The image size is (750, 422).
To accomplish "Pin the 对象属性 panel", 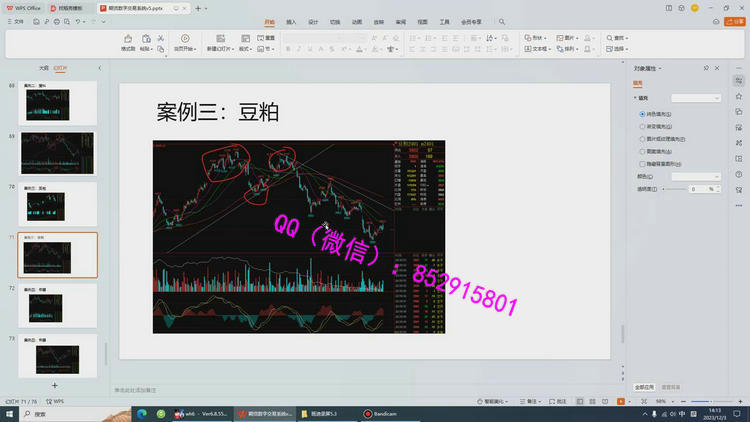I will tap(707, 68).
